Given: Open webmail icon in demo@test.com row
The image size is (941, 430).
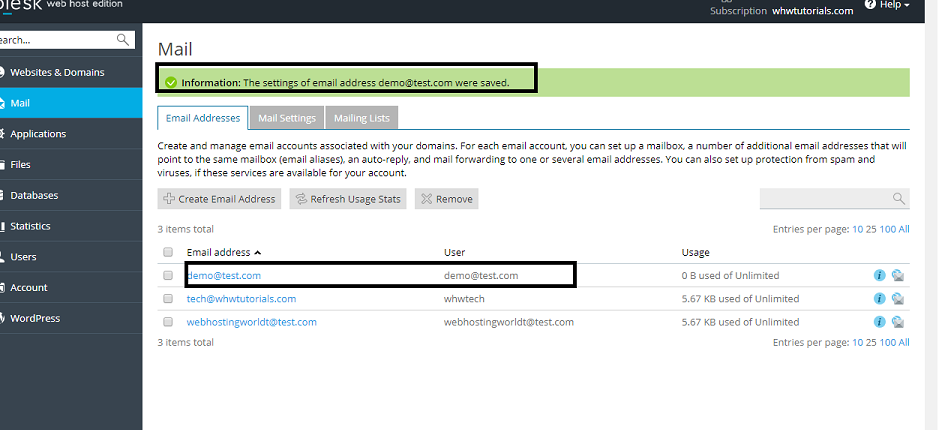Looking at the screenshot, I should (x=897, y=276).
